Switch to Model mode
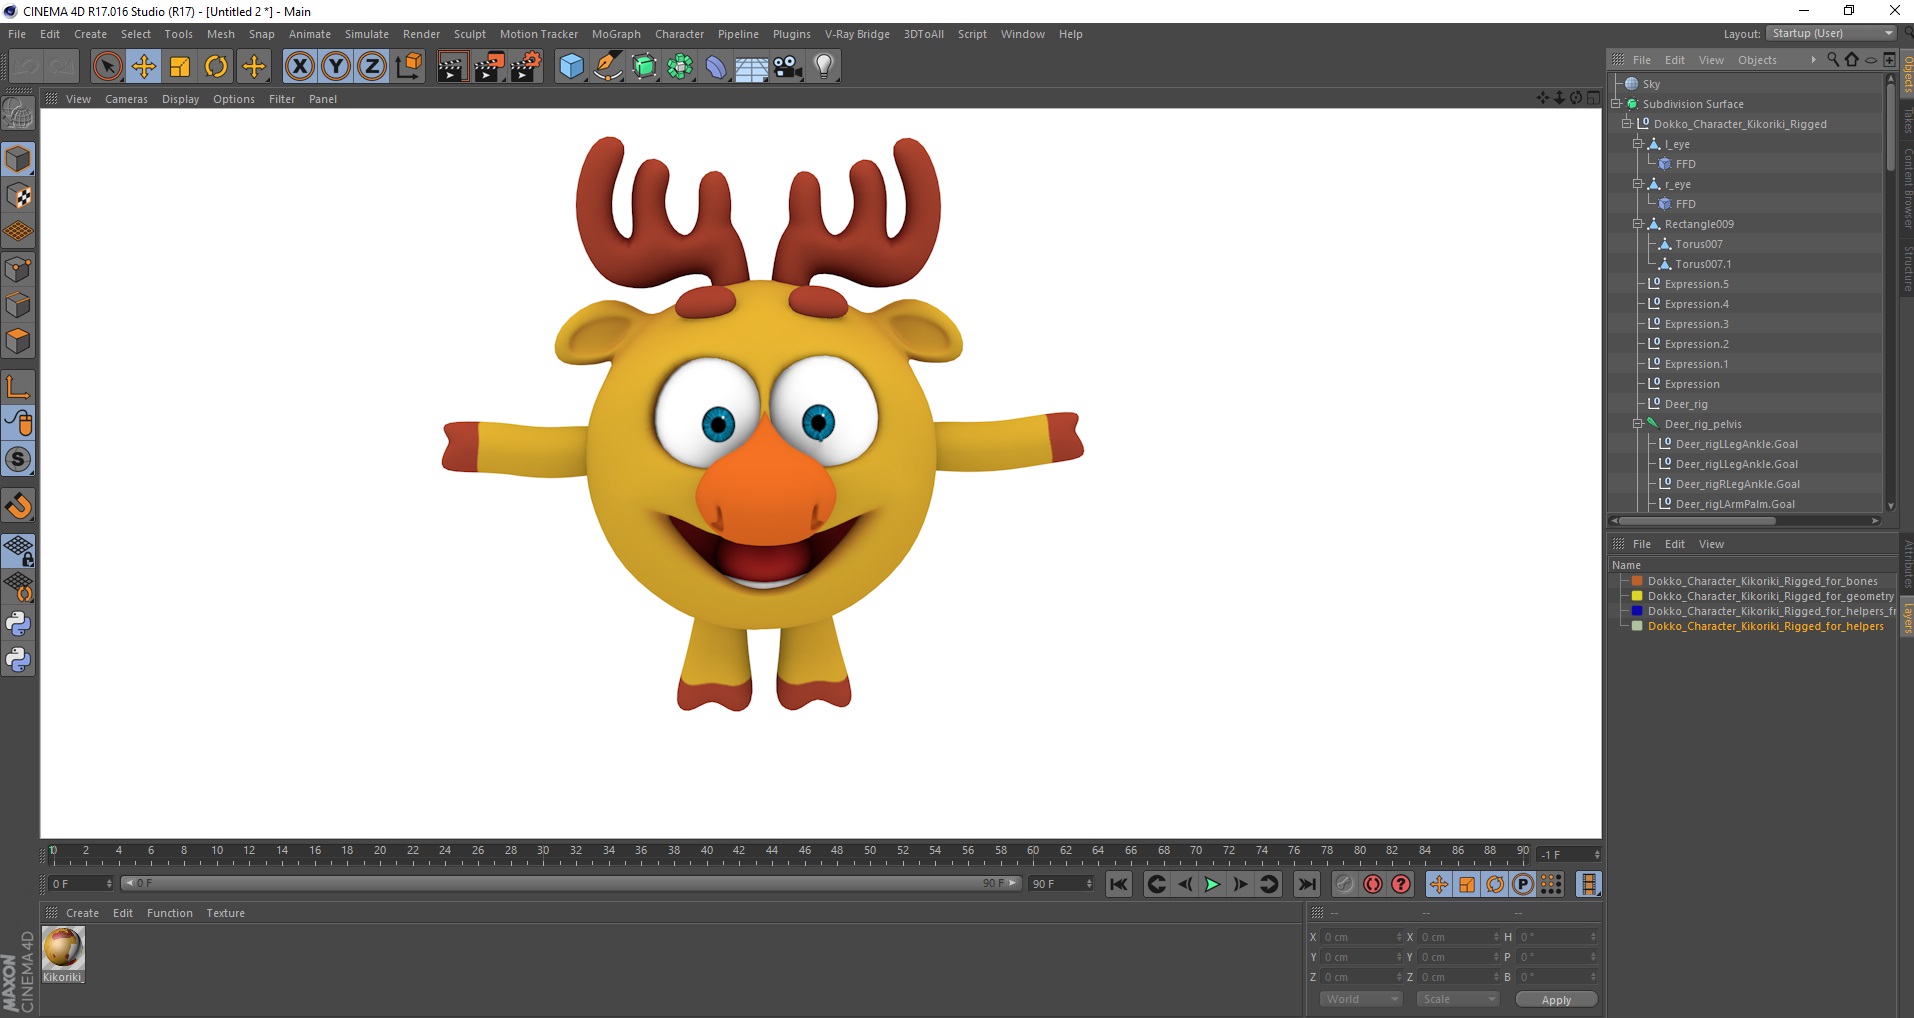 tap(18, 159)
